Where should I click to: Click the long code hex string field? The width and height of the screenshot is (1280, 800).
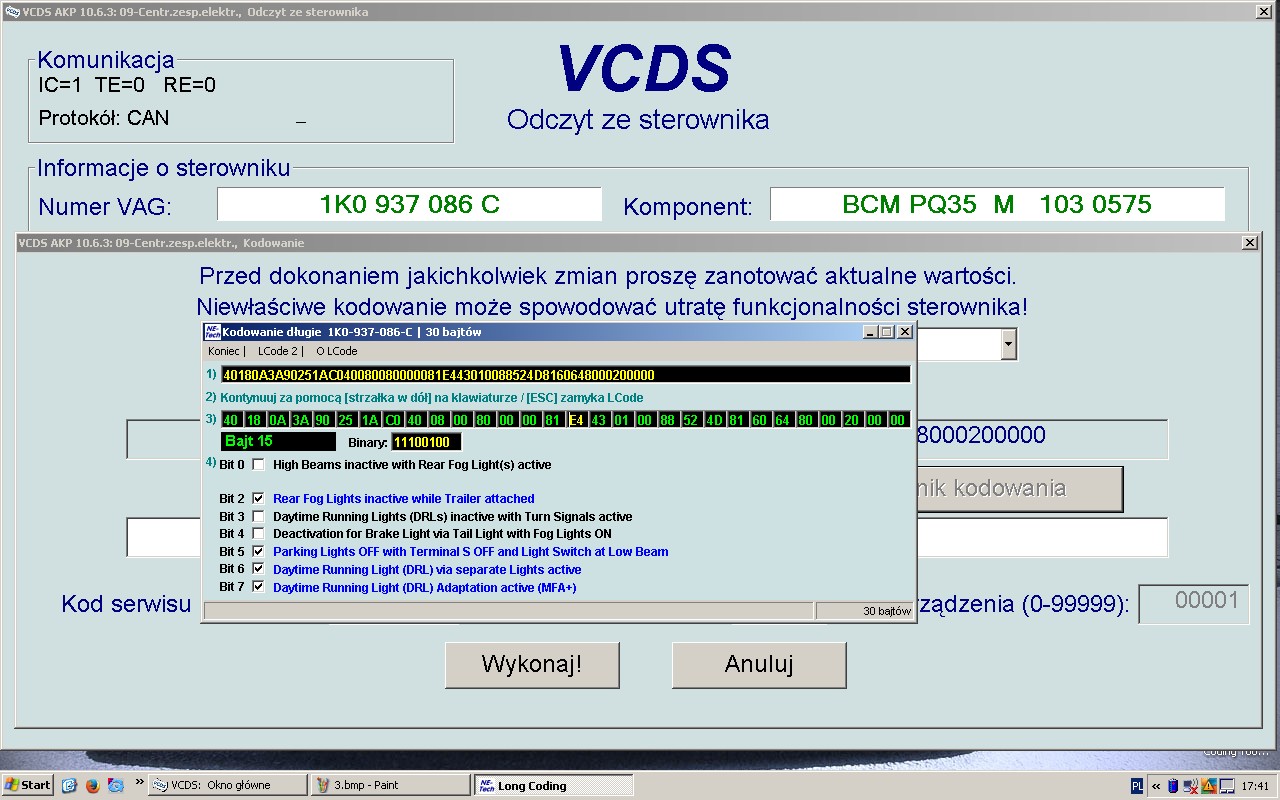[566, 375]
